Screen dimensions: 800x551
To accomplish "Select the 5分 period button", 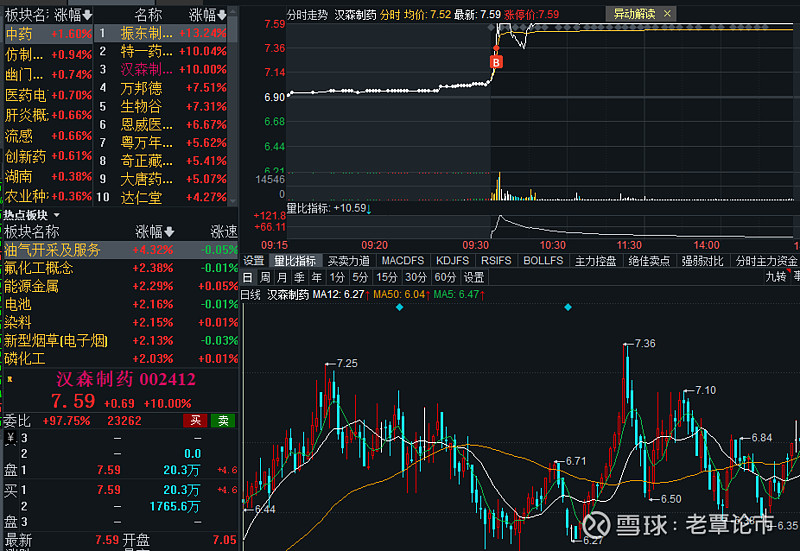I will [360, 278].
